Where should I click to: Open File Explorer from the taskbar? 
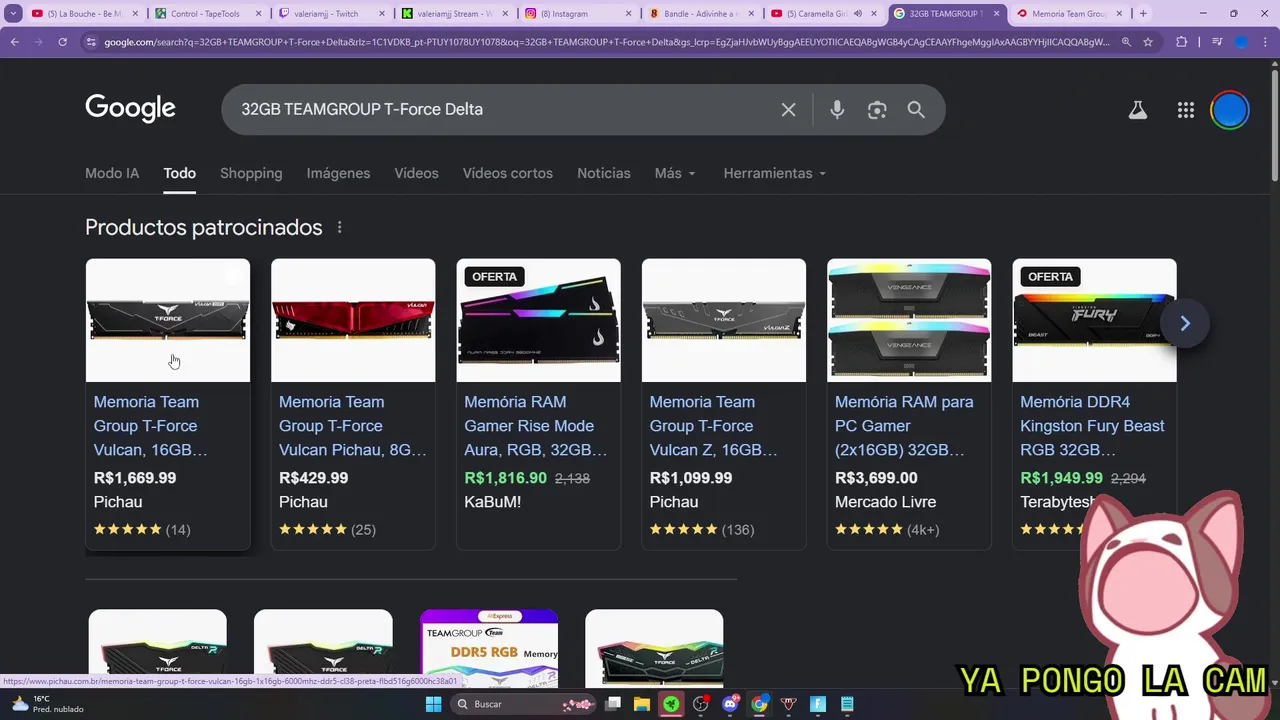coord(642,704)
